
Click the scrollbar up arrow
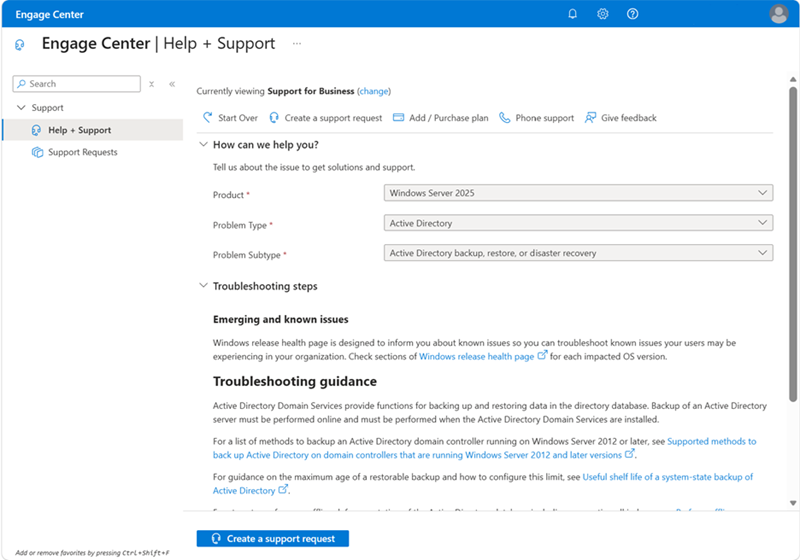click(793, 80)
